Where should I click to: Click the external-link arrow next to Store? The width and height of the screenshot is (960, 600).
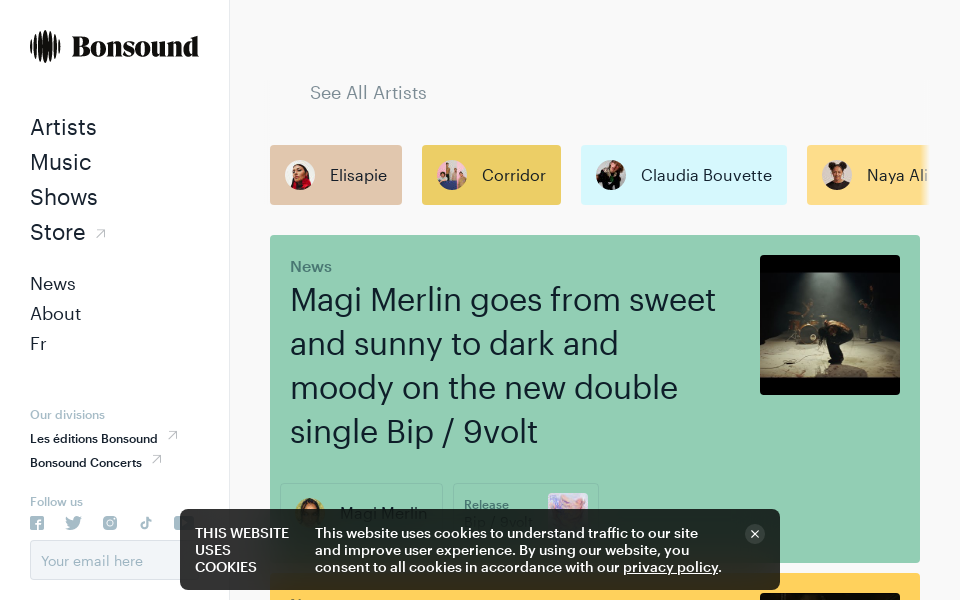(x=101, y=231)
